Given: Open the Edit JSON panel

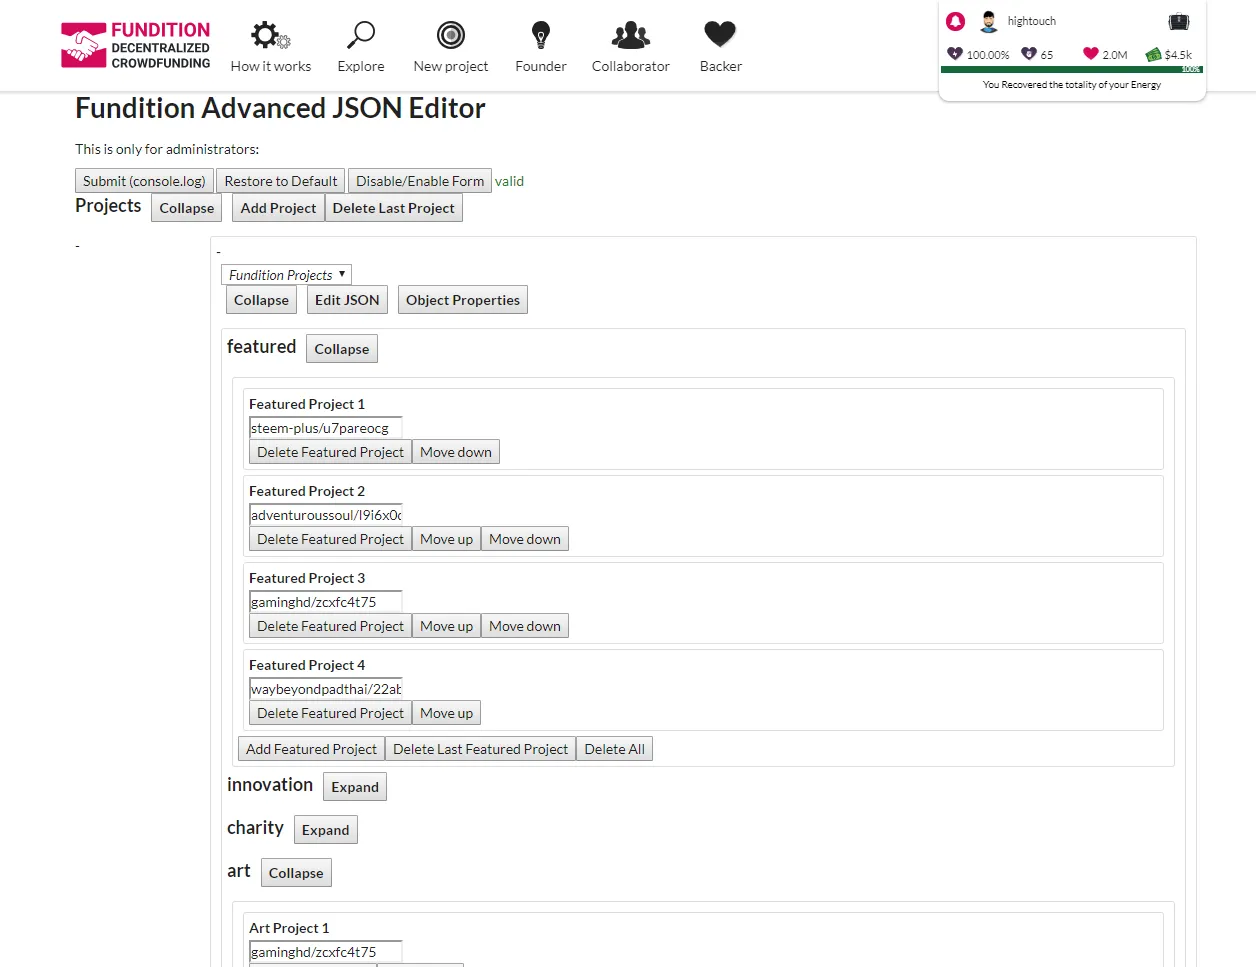Looking at the screenshot, I should point(347,300).
